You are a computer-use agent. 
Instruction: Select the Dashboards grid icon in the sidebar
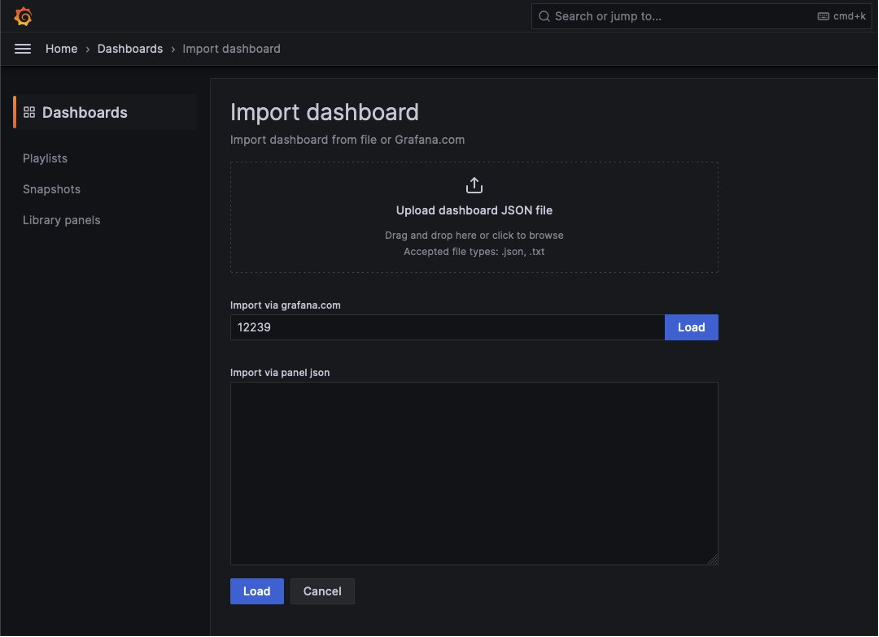(29, 112)
